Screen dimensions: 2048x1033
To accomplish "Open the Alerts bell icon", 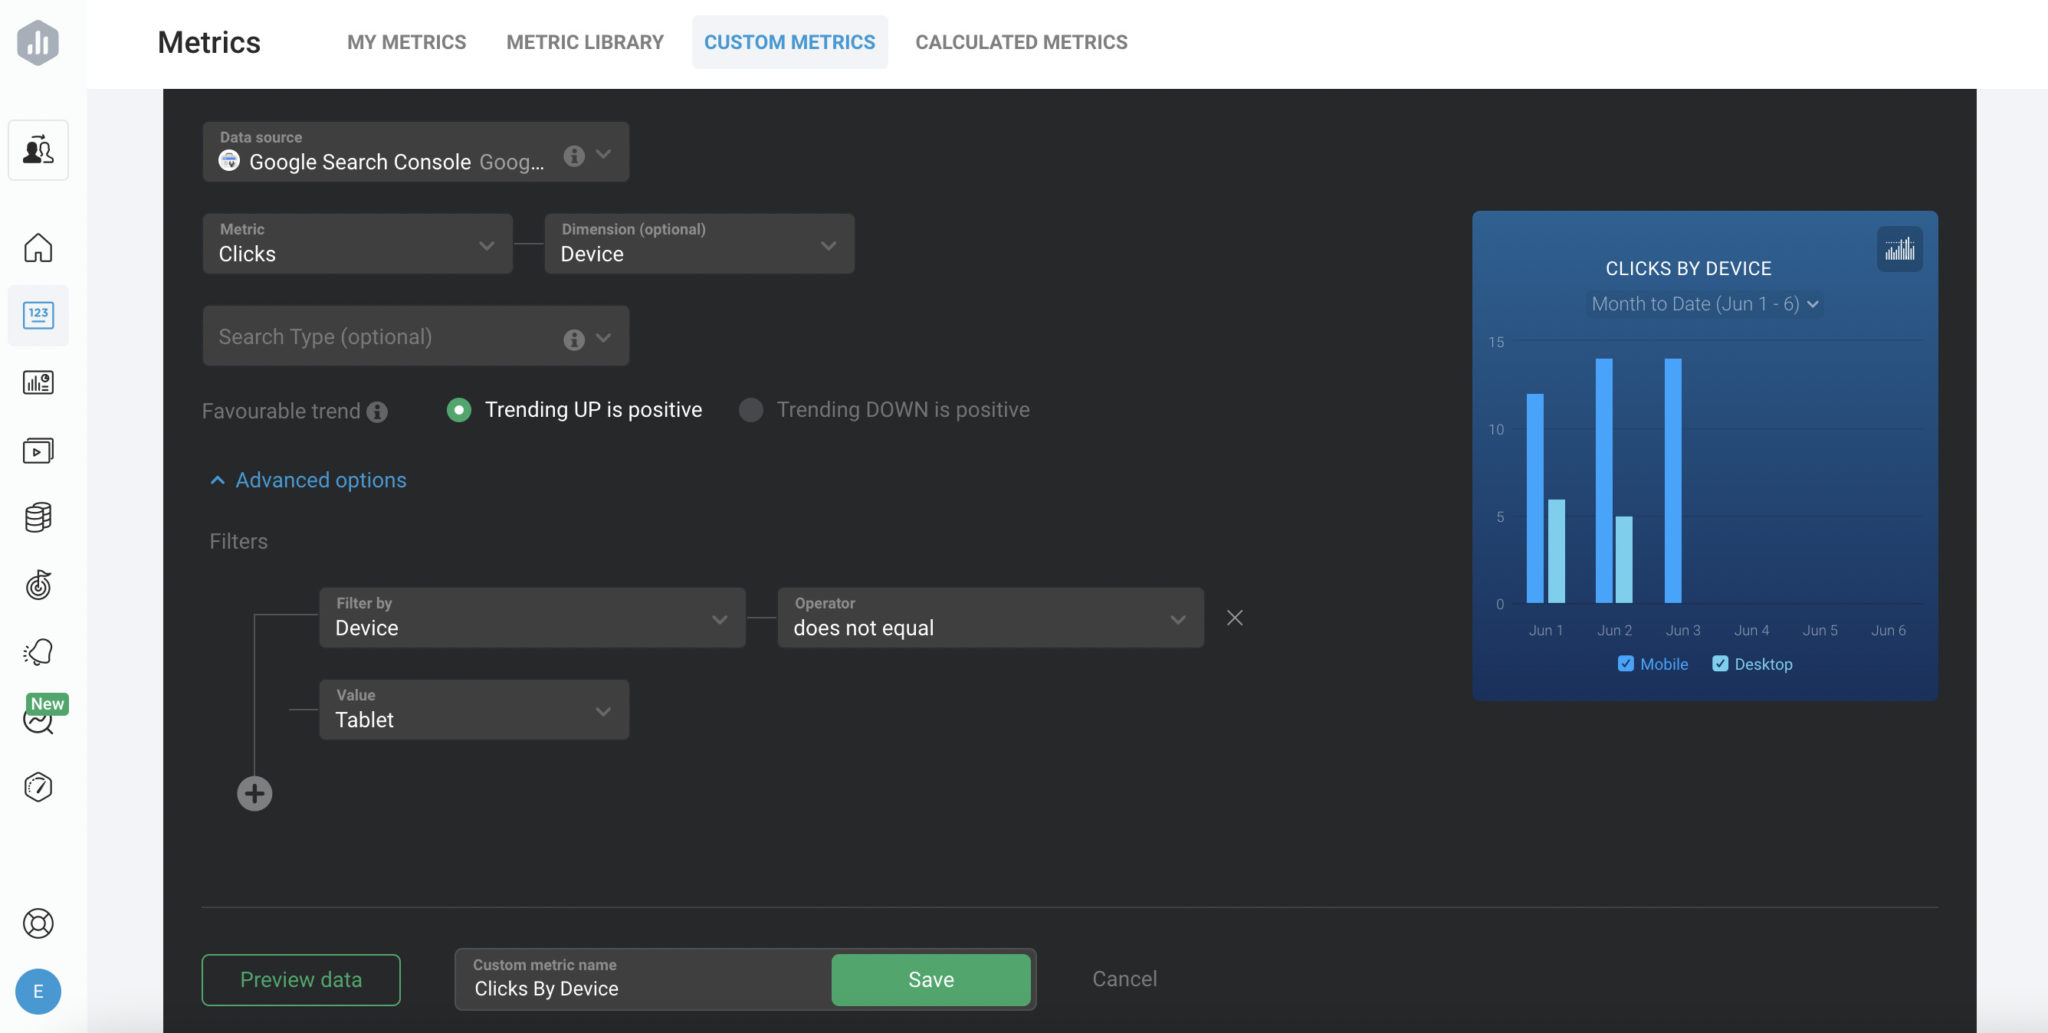I will point(38,652).
